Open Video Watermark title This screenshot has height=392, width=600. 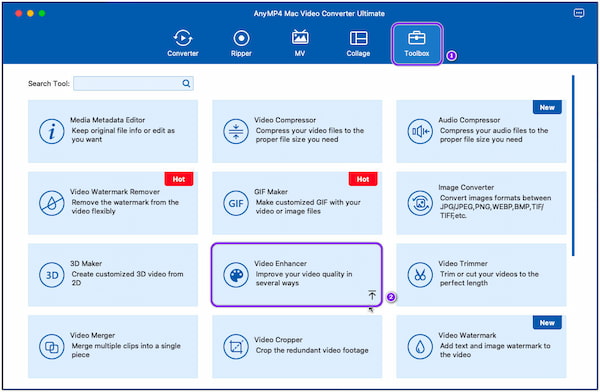pos(467,335)
